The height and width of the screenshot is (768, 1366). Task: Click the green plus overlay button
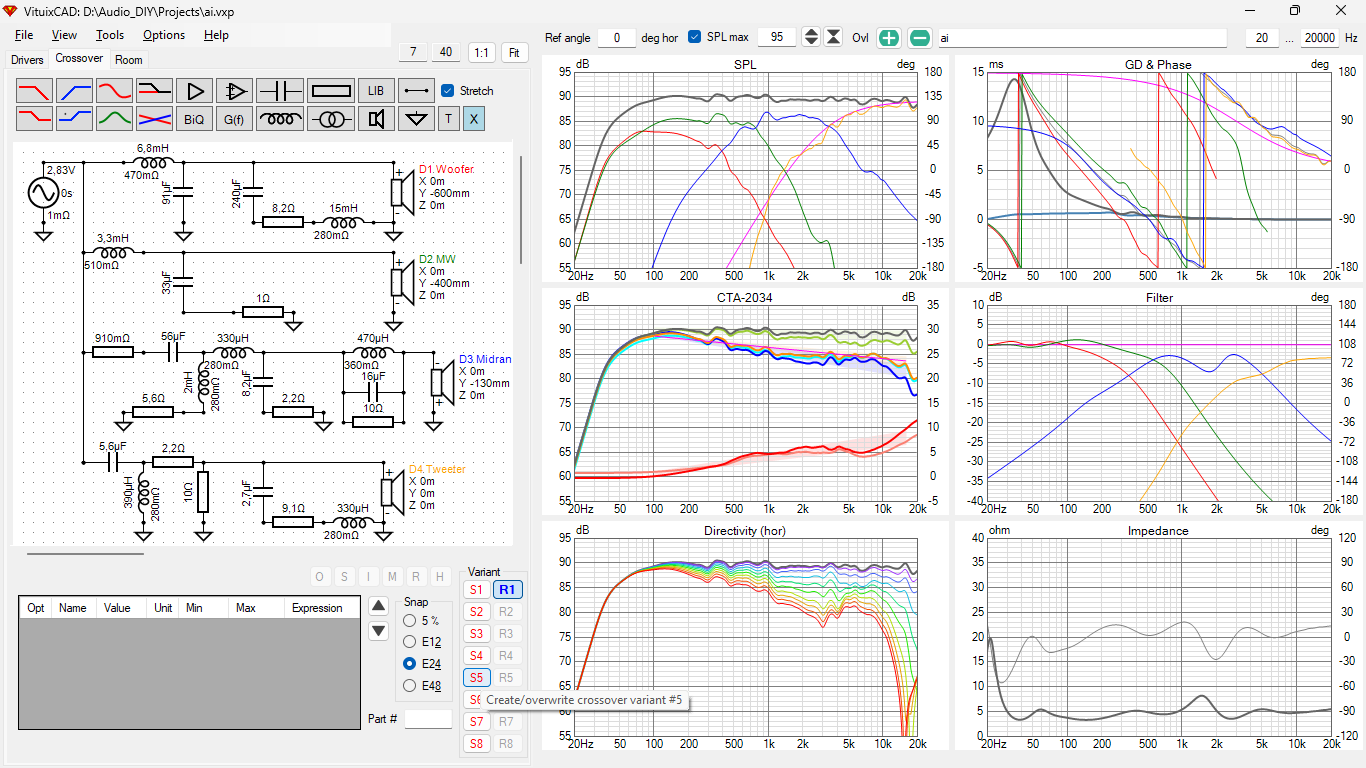coord(889,38)
